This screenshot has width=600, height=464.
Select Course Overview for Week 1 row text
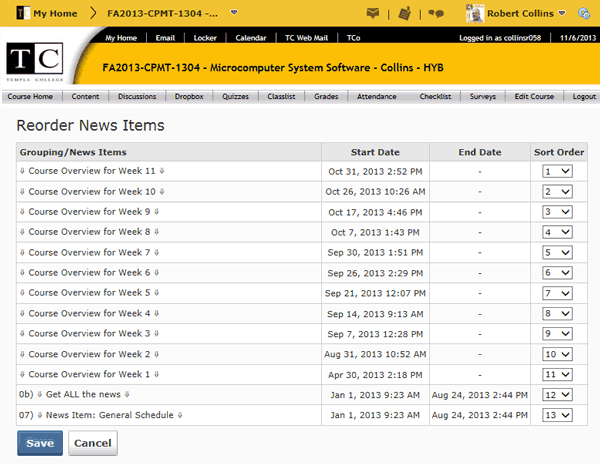89,374
